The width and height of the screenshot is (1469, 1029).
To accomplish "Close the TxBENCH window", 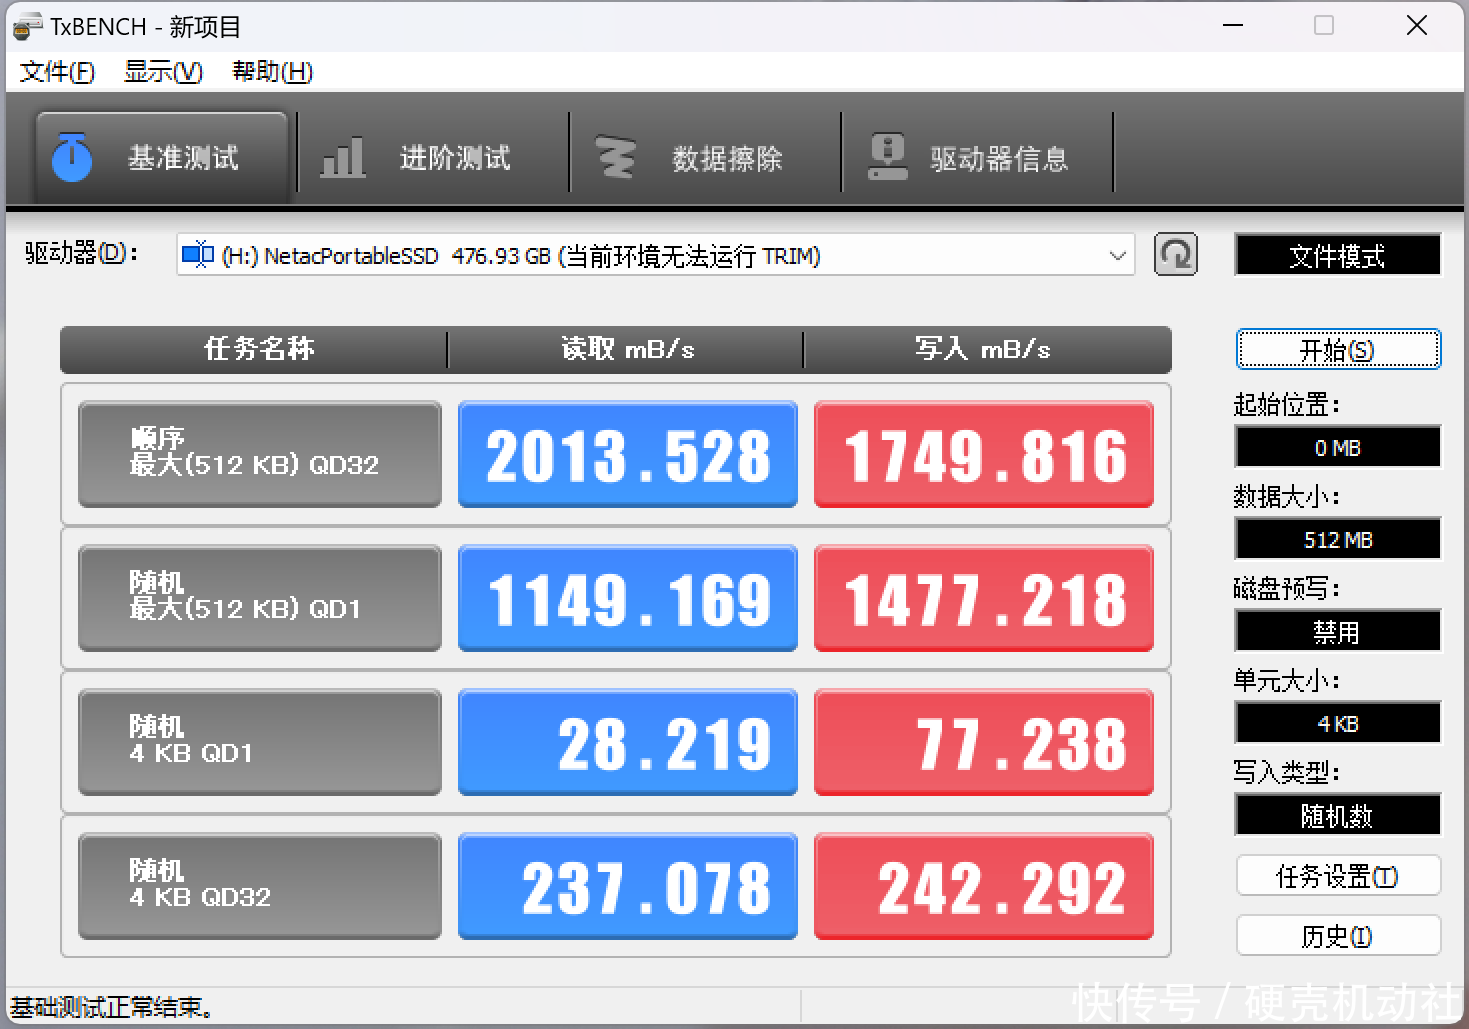I will [1417, 26].
